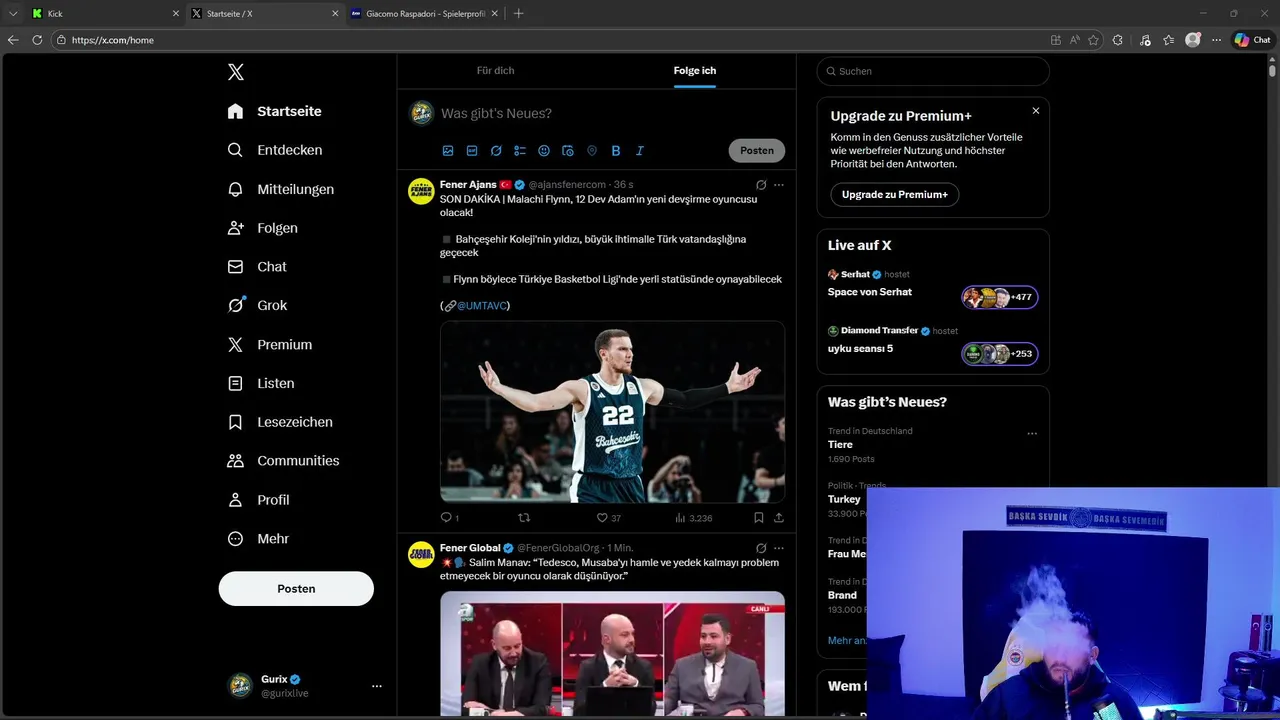Go back with browser back arrow

13,40
